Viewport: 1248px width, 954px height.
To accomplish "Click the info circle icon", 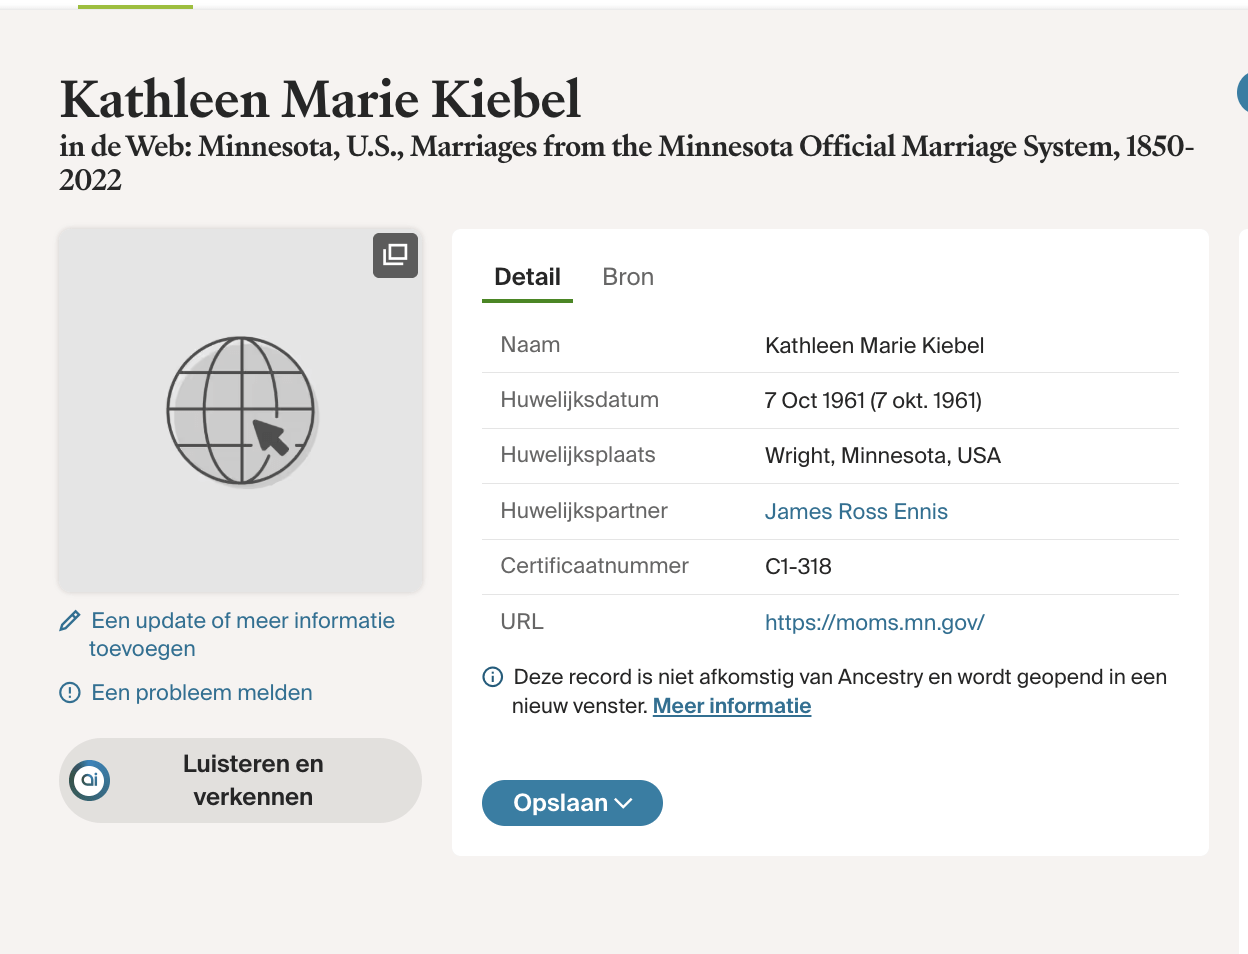I will (x=492, y=677).
